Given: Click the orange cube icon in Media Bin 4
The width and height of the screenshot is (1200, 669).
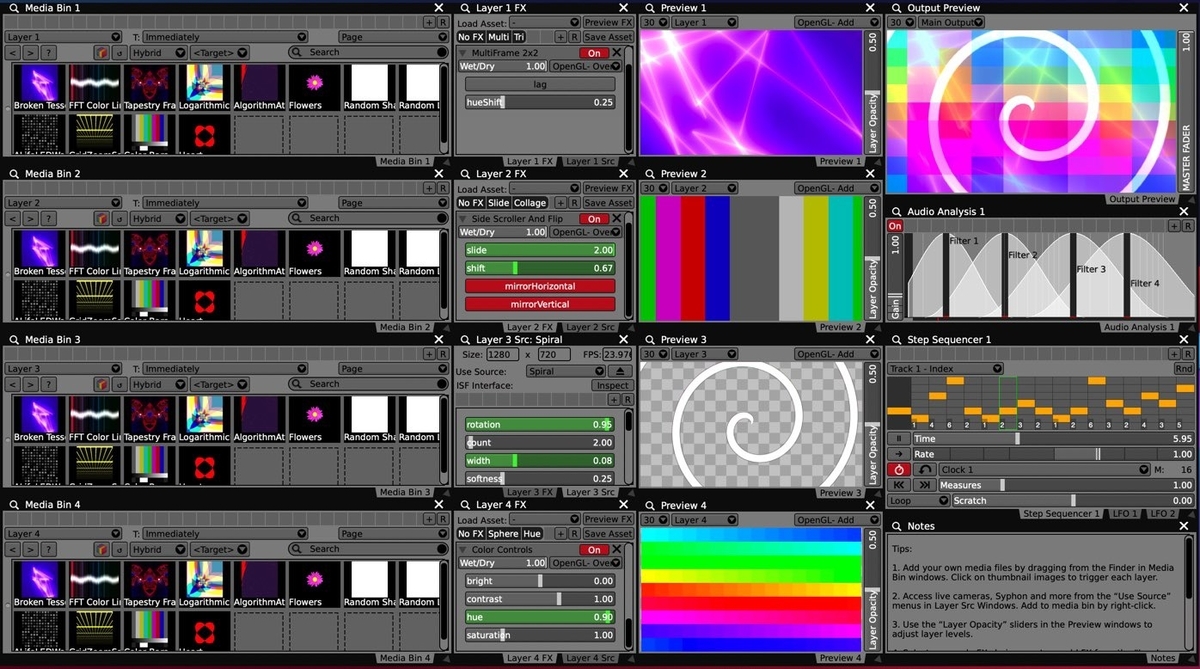Looking at the screenshot, I should (x=101, y=549).
